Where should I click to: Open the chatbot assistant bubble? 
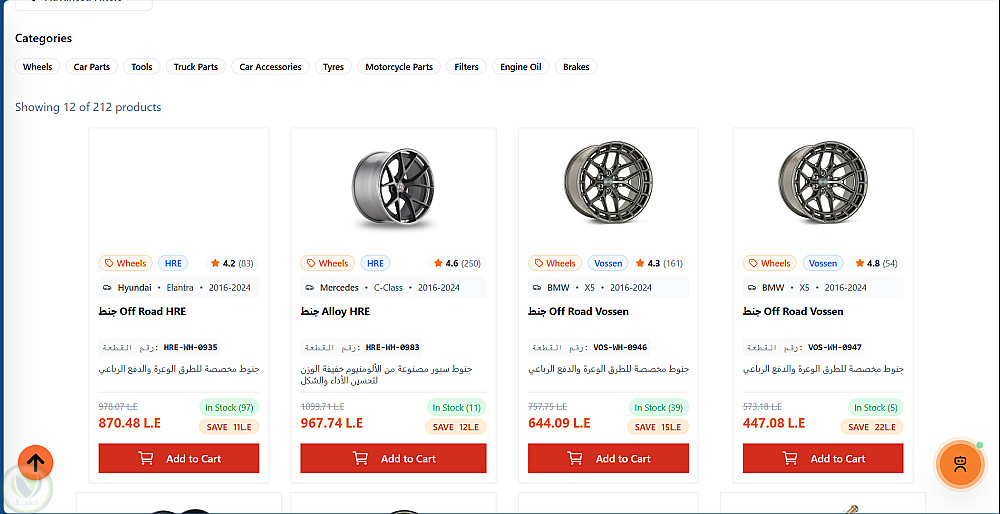pyautogui.click(x=959, y=464)
